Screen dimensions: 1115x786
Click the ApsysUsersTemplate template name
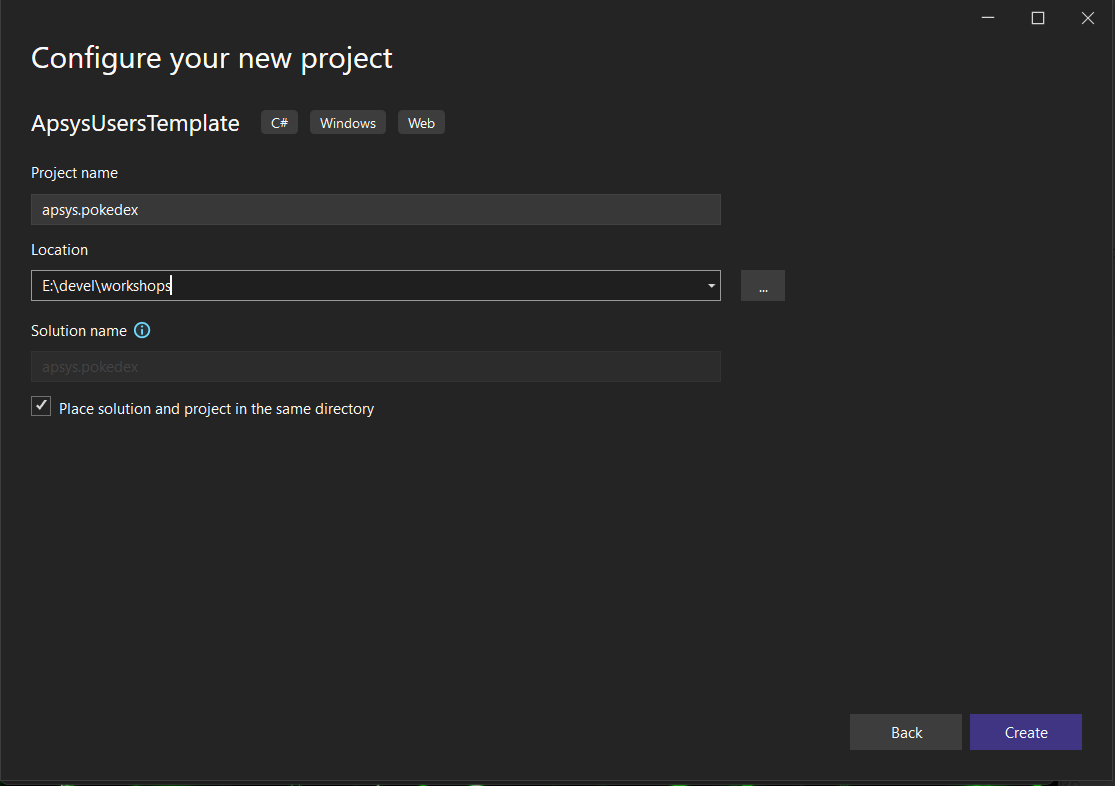pyautogui.click(x=135, y=123)
